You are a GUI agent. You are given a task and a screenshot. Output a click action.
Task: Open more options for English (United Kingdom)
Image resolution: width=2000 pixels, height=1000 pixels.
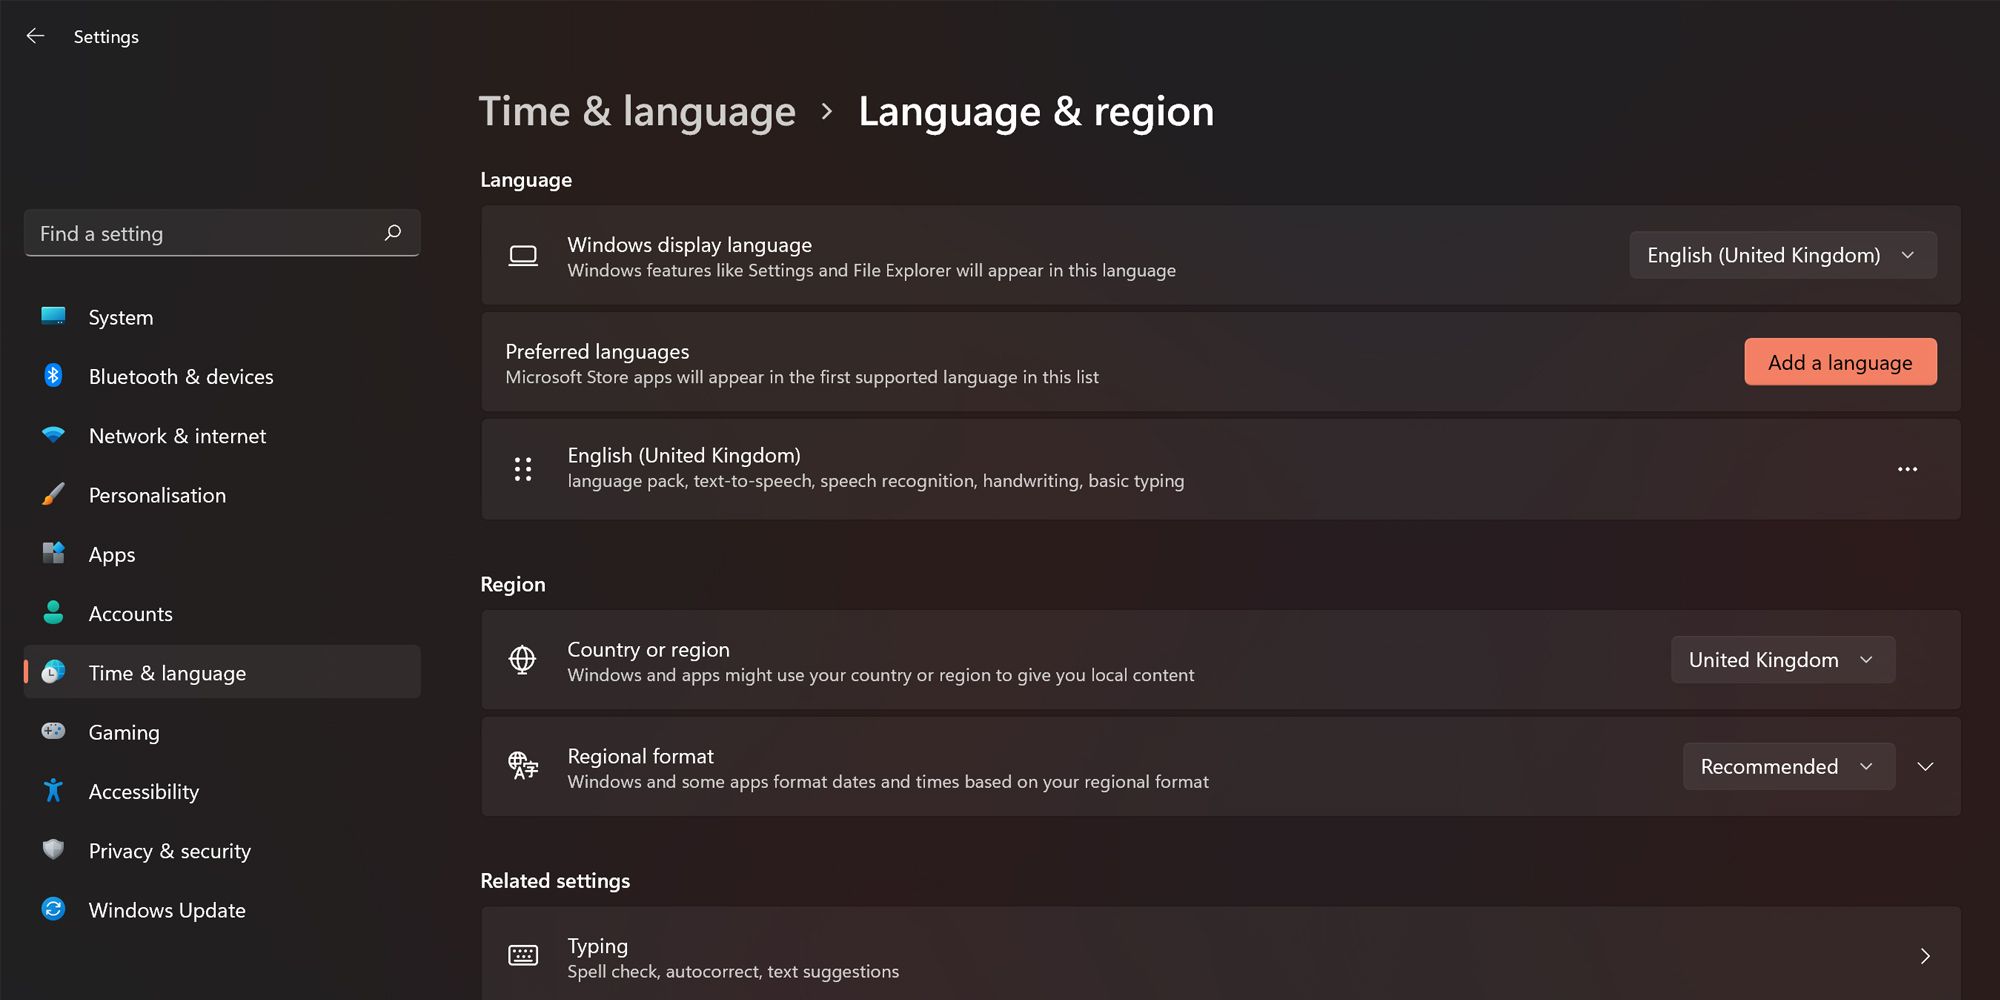click(1908, 469)
